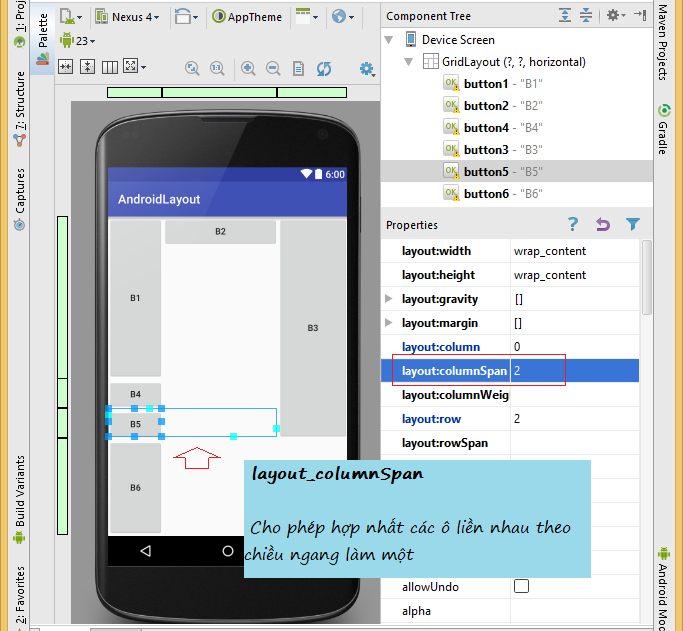Toggle the properties filter funnel icon

point(632,224)
